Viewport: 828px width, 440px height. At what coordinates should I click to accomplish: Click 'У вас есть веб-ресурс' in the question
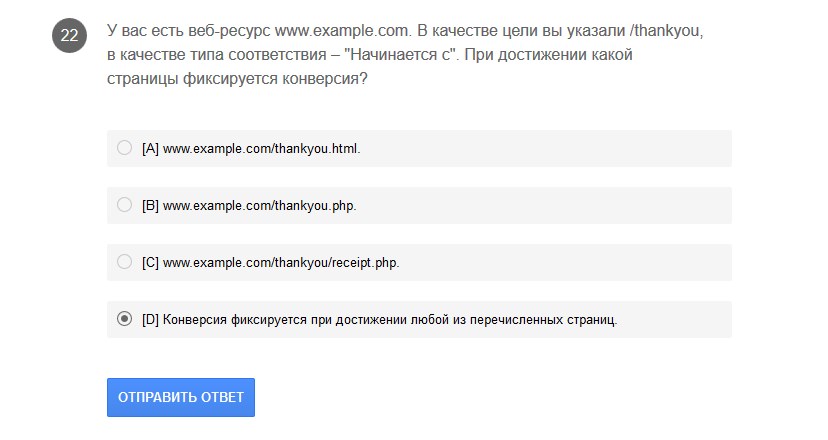point(188,31)
